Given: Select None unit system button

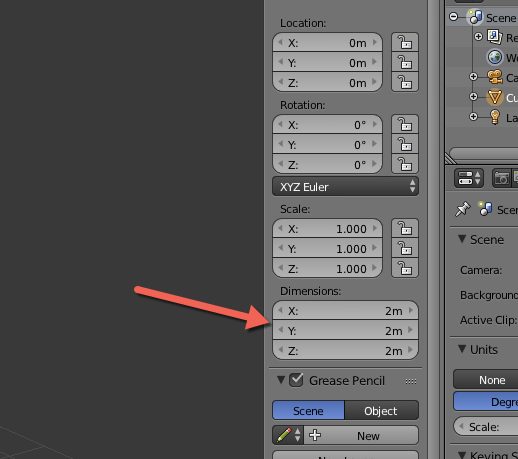Looking at the screenshot, I should click(x=492, y=380).
